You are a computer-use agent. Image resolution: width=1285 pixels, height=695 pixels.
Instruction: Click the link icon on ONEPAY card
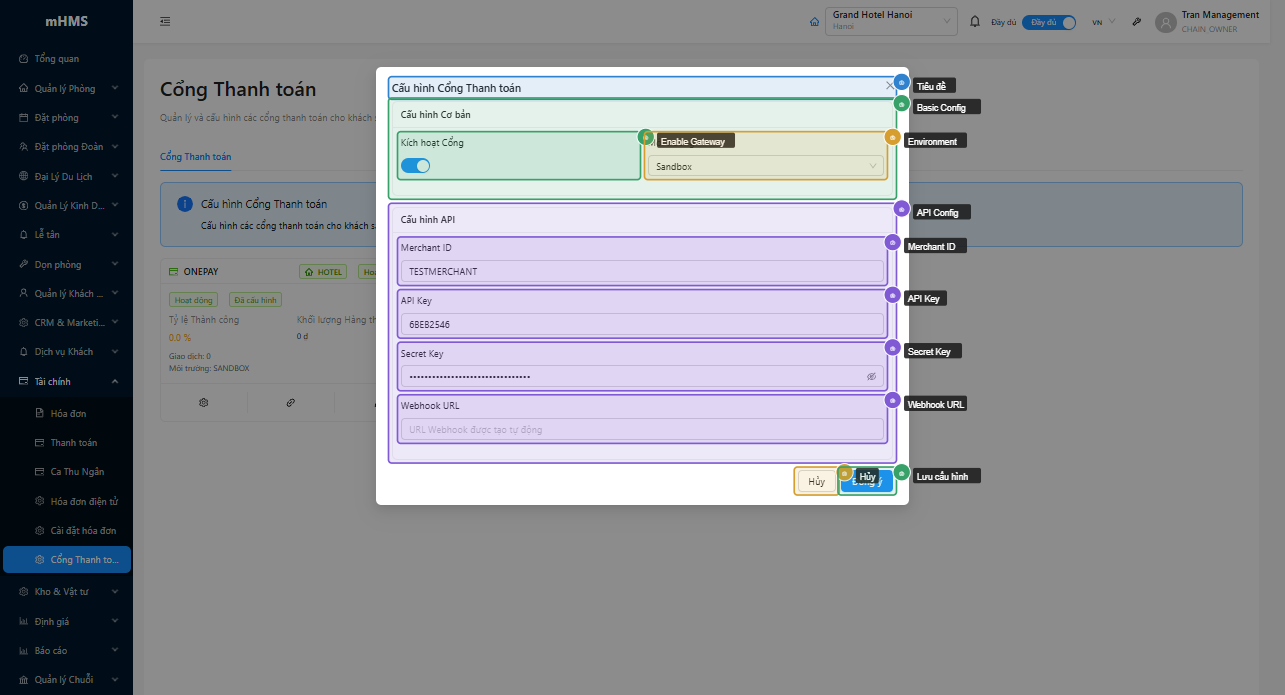[290, 402]
